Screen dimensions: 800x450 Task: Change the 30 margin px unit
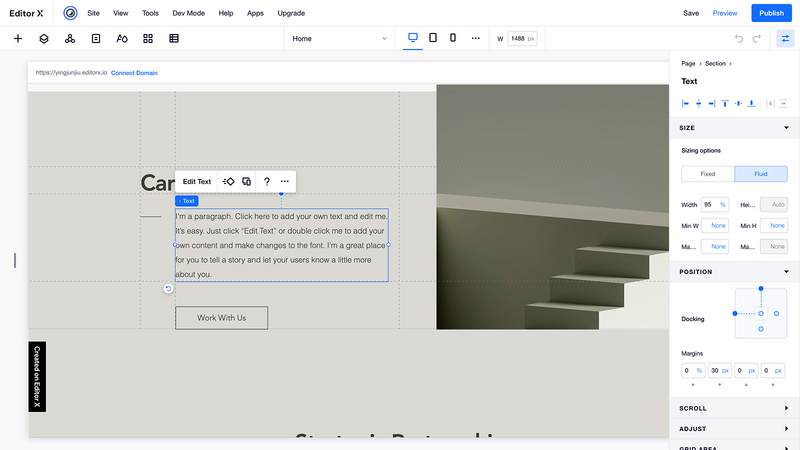725,370
